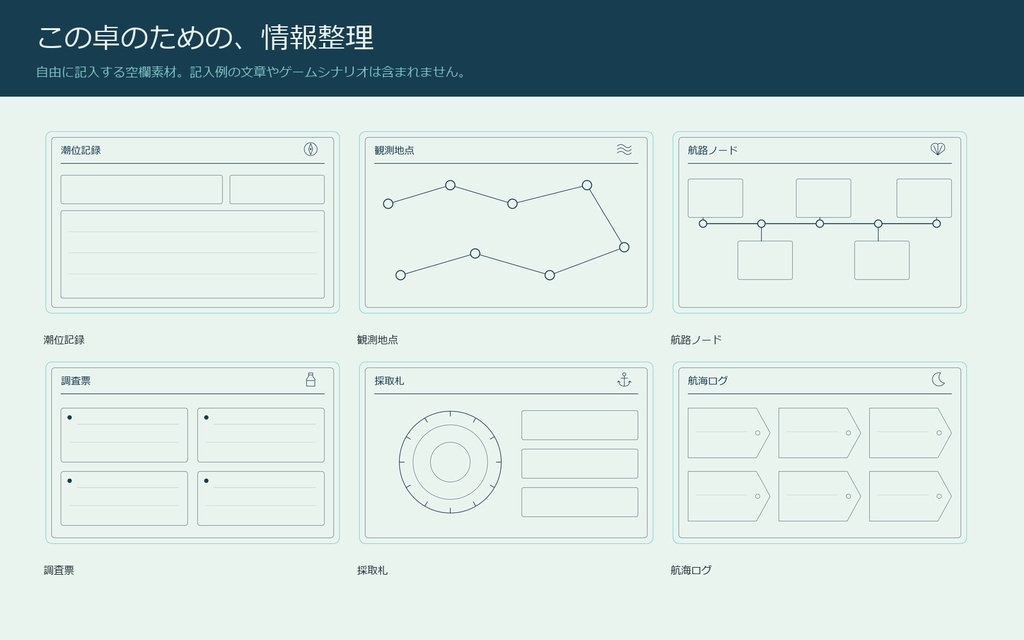Open the 調査票 four-box template thumbnail
This screenshot has height=640, width=1024.
193,453
